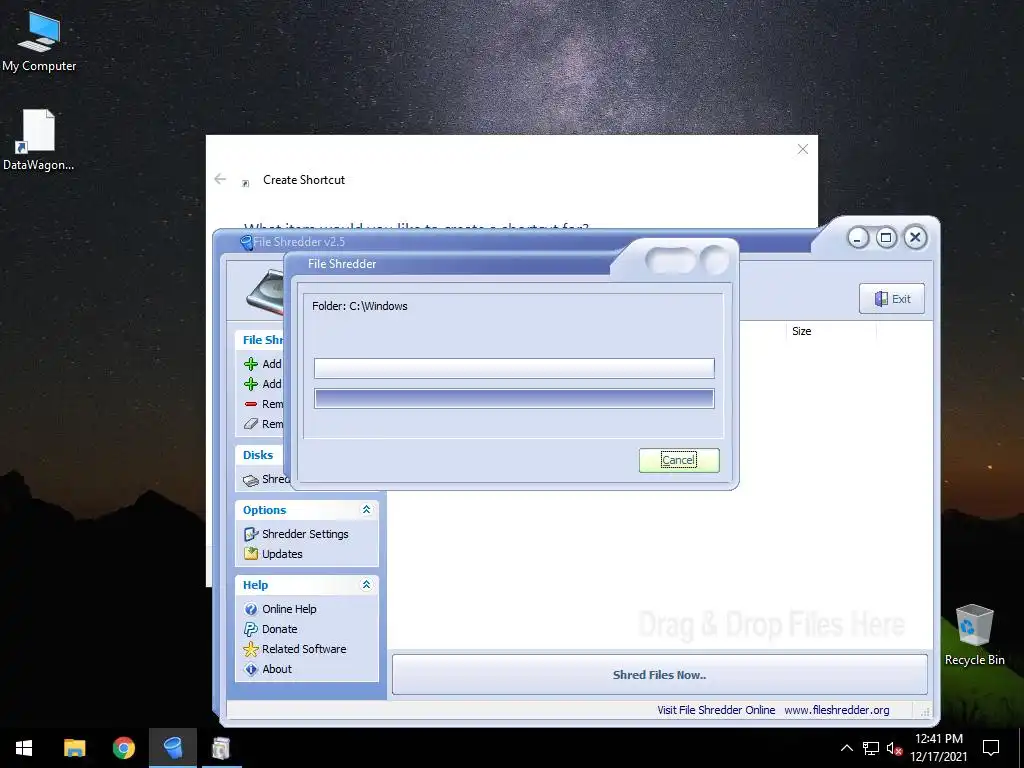The height and width of the screenshot is (768, 1024).
Task: Click the lower filled progress bar
Action: [x=514, y=398]
